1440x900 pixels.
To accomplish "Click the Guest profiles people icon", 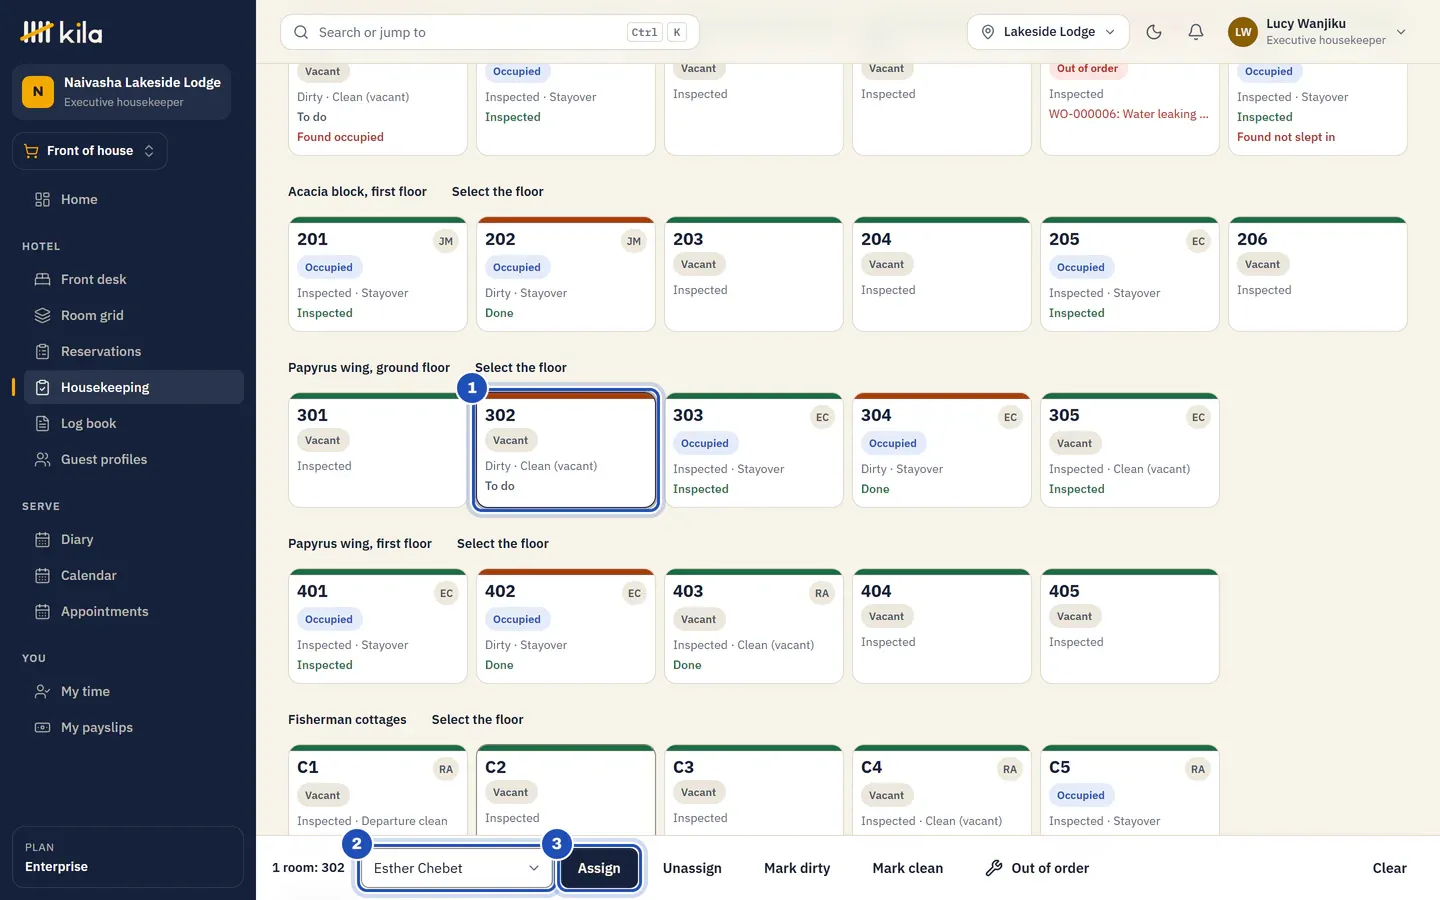I will coord(42,459).
